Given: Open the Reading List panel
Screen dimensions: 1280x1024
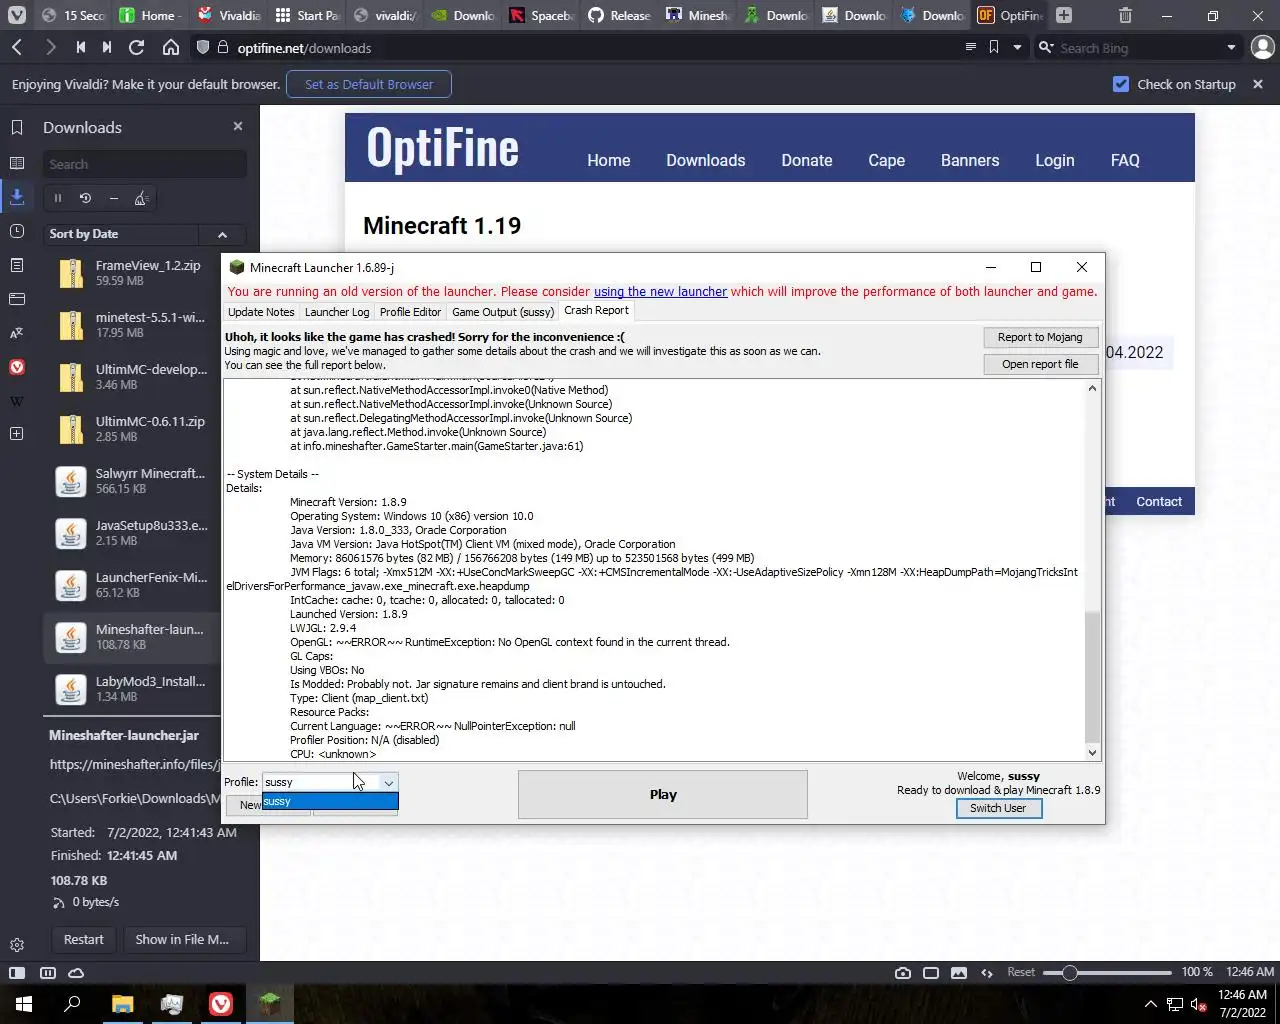Looking at the screenshot, I should (17, 162).
